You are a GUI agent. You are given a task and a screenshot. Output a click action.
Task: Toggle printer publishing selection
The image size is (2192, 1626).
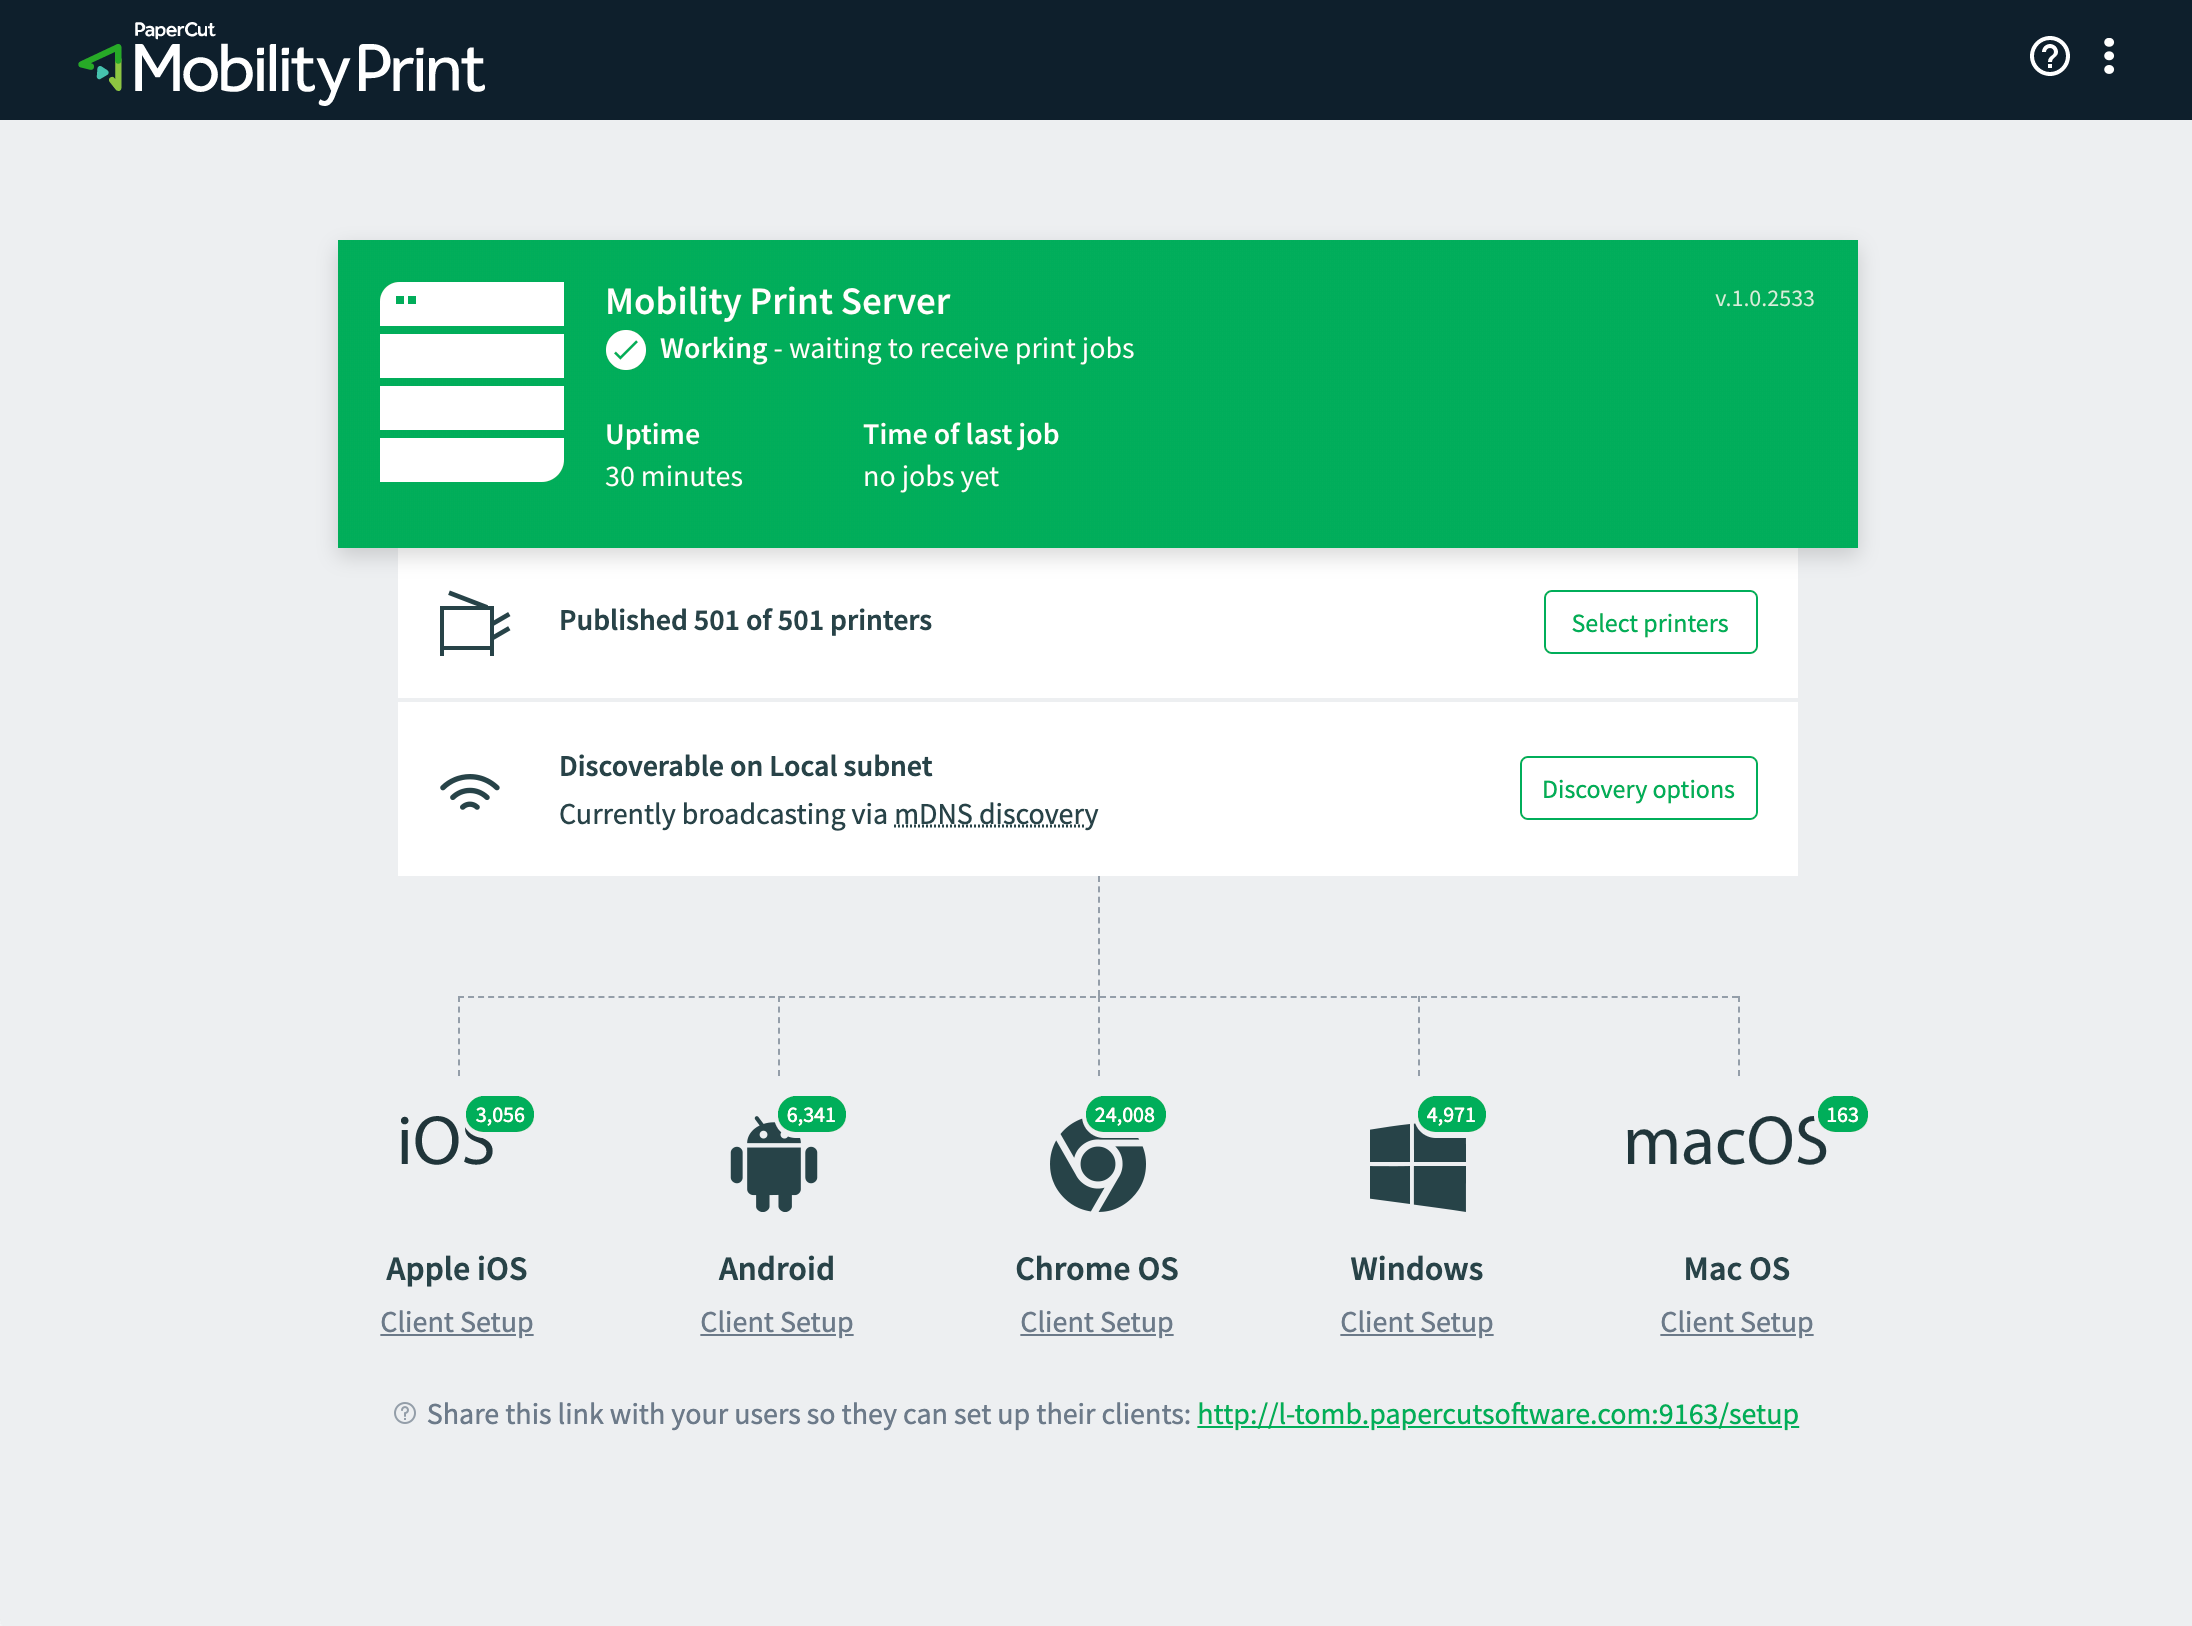click(1651, 622)
